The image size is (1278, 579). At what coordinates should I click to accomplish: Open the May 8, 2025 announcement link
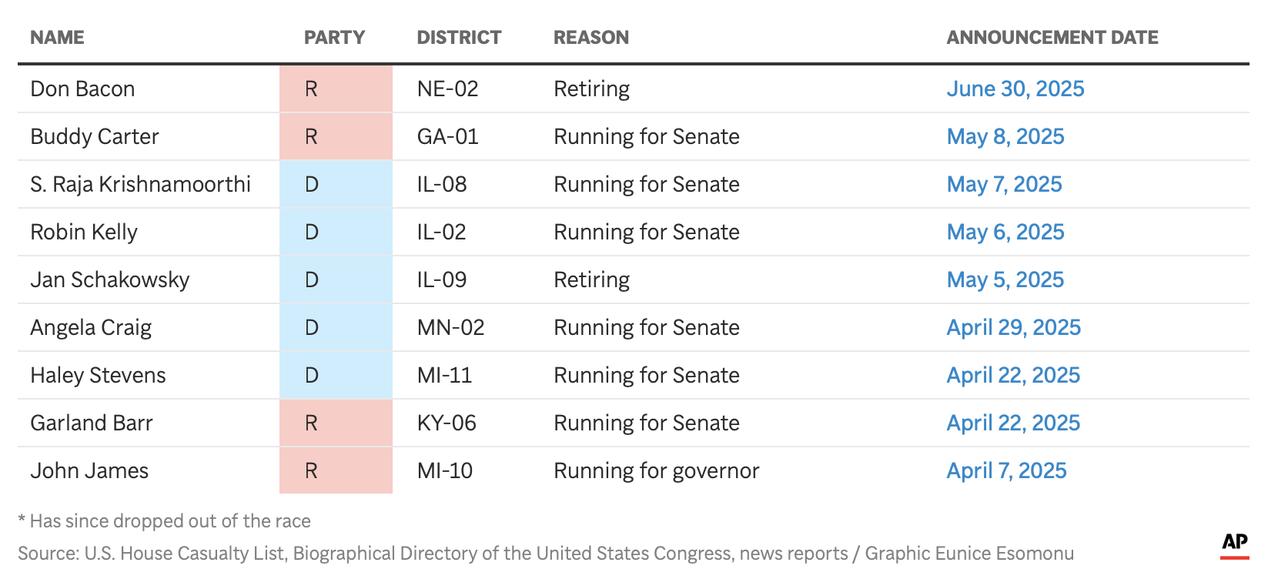[1005, 136]
